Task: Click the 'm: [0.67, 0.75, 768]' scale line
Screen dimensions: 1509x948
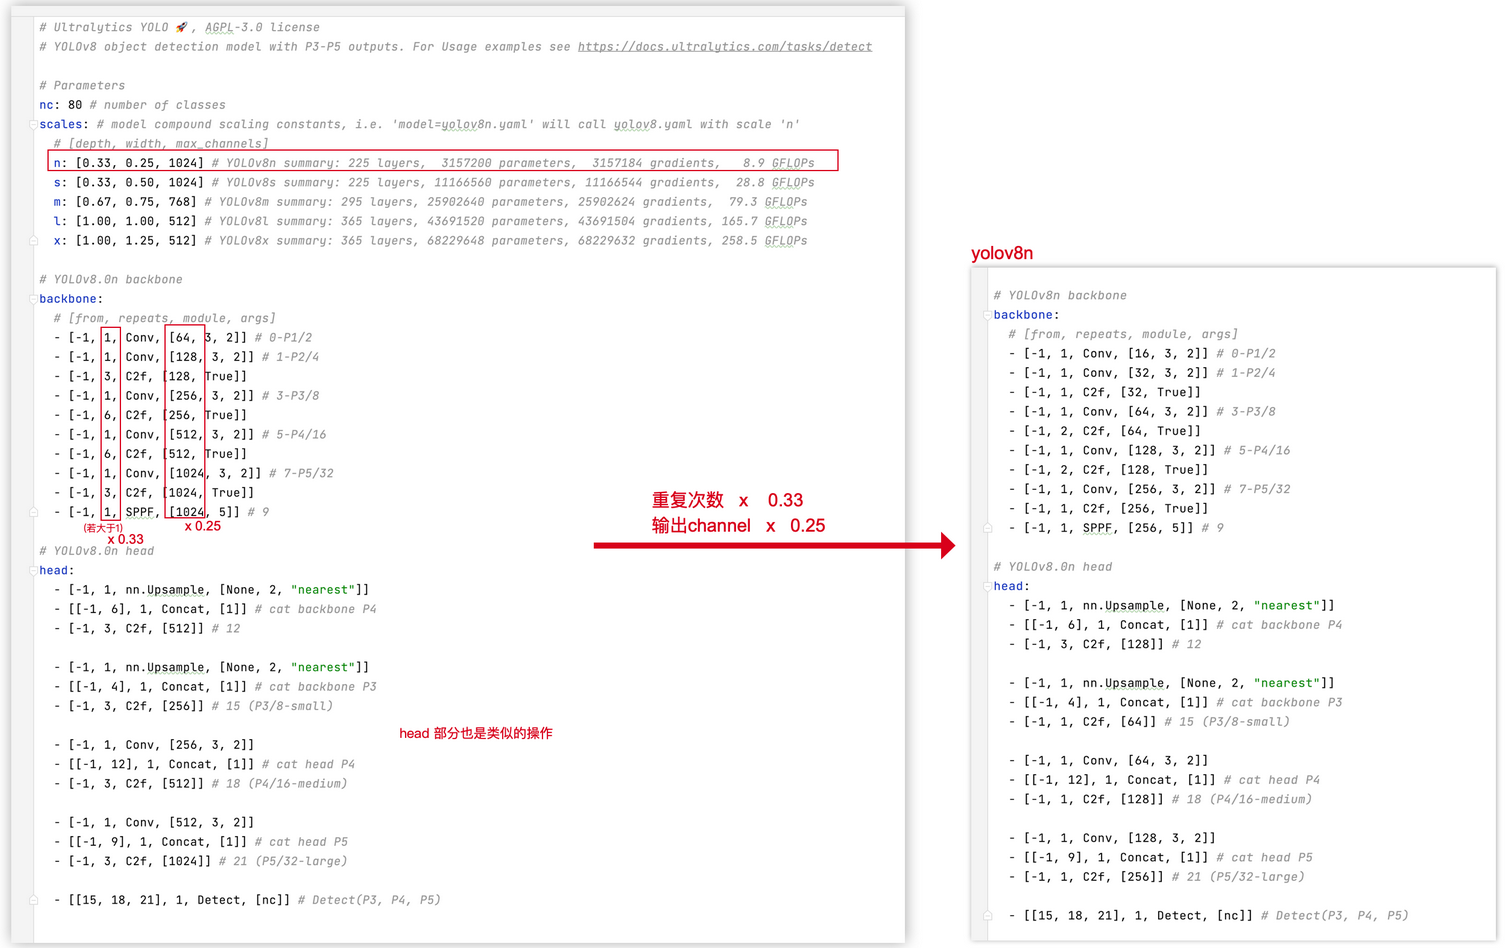Action: (430, 202)
